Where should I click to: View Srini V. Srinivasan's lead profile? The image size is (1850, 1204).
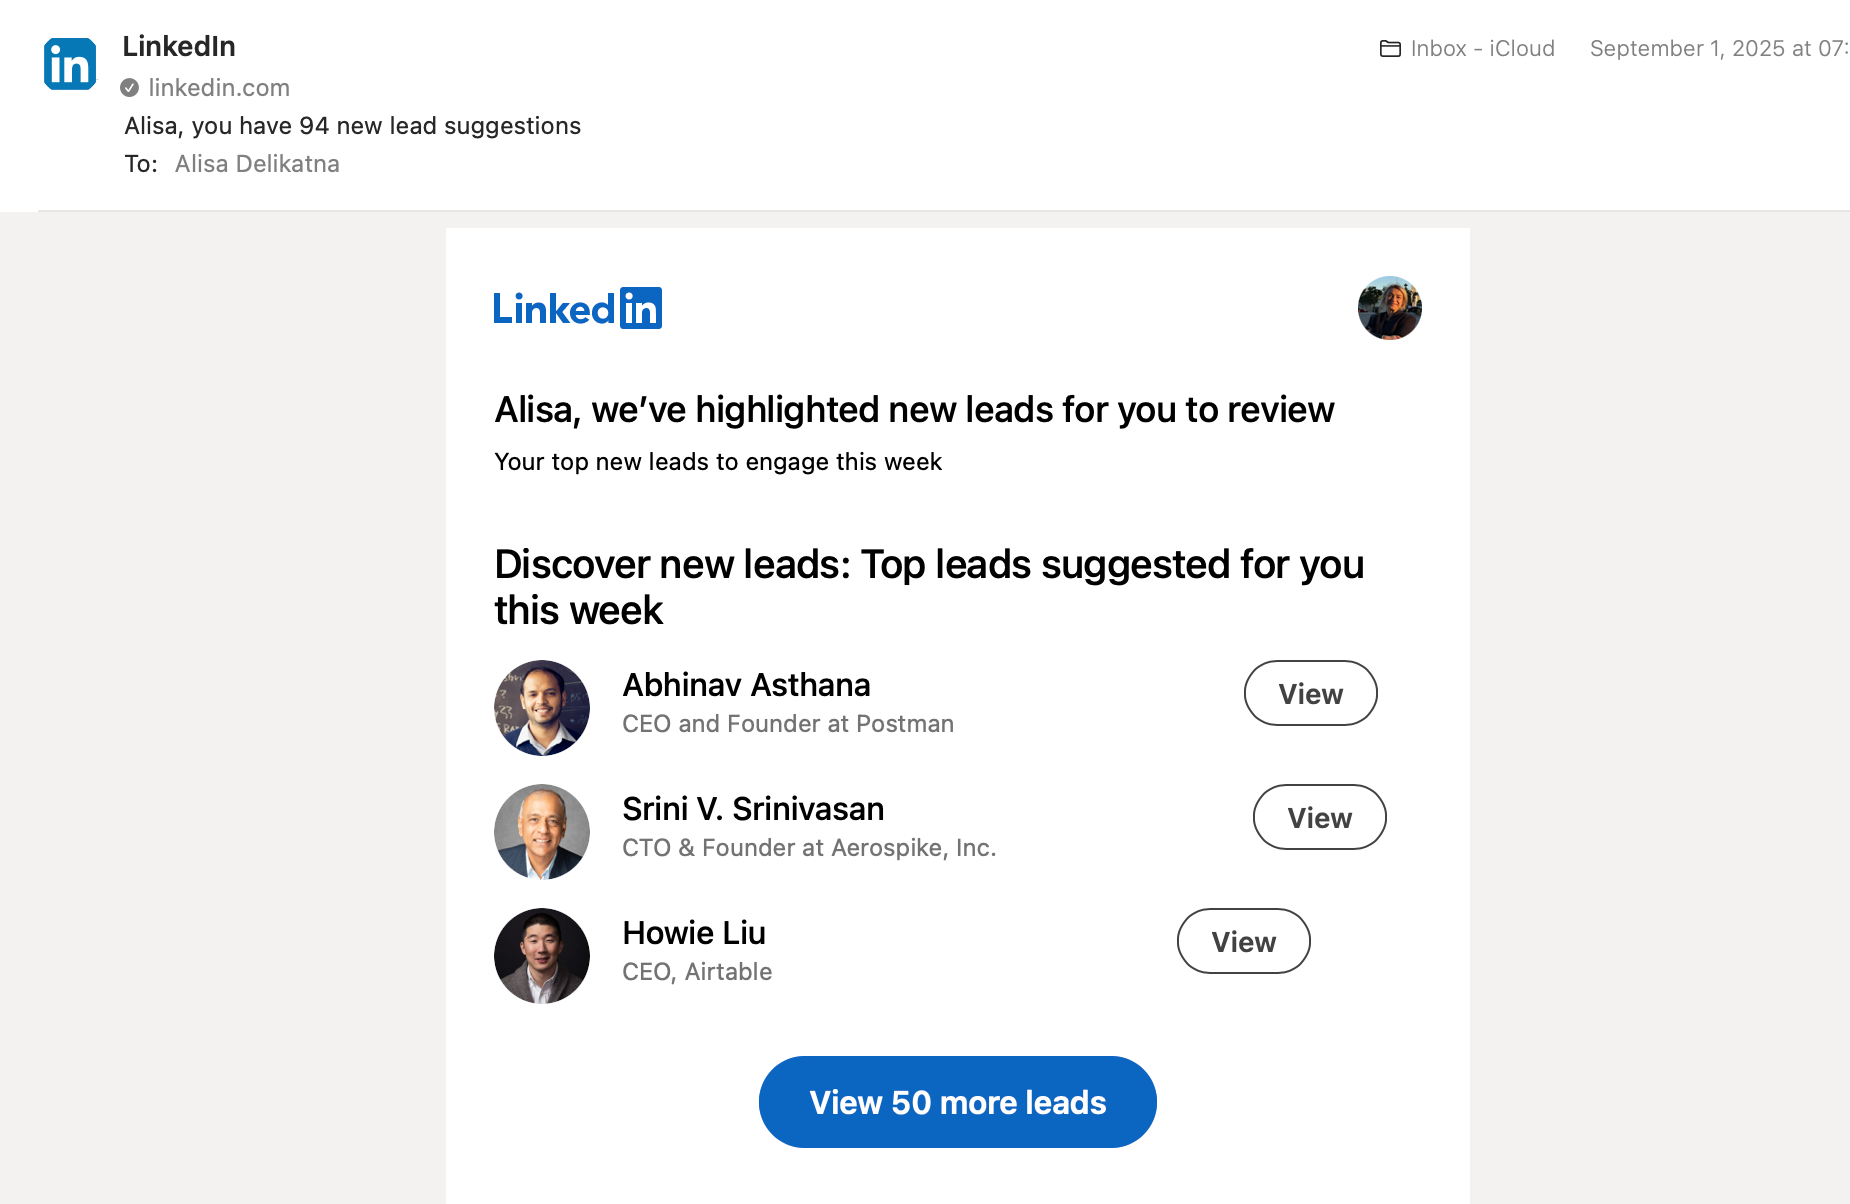(x=1319, y=817)
